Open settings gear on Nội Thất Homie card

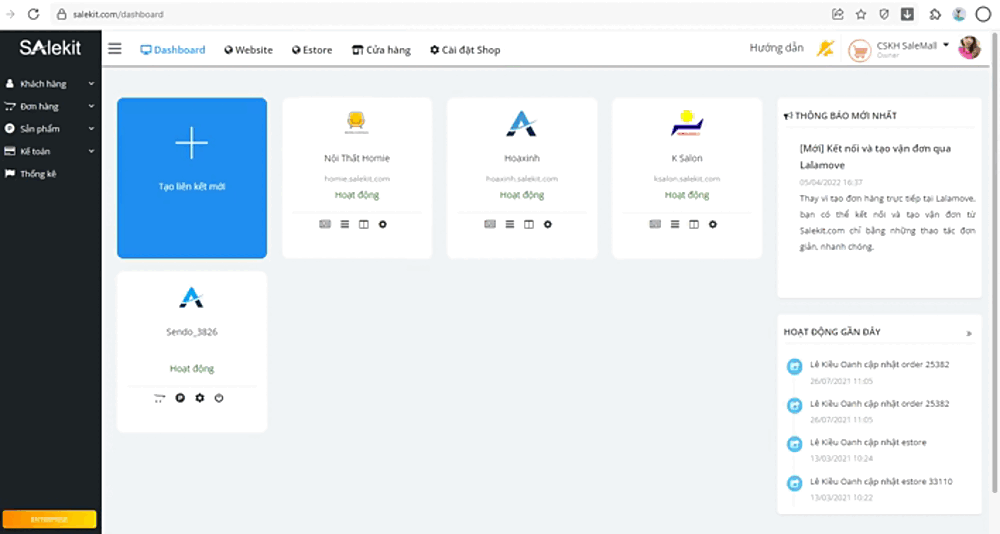coord(383,224)
